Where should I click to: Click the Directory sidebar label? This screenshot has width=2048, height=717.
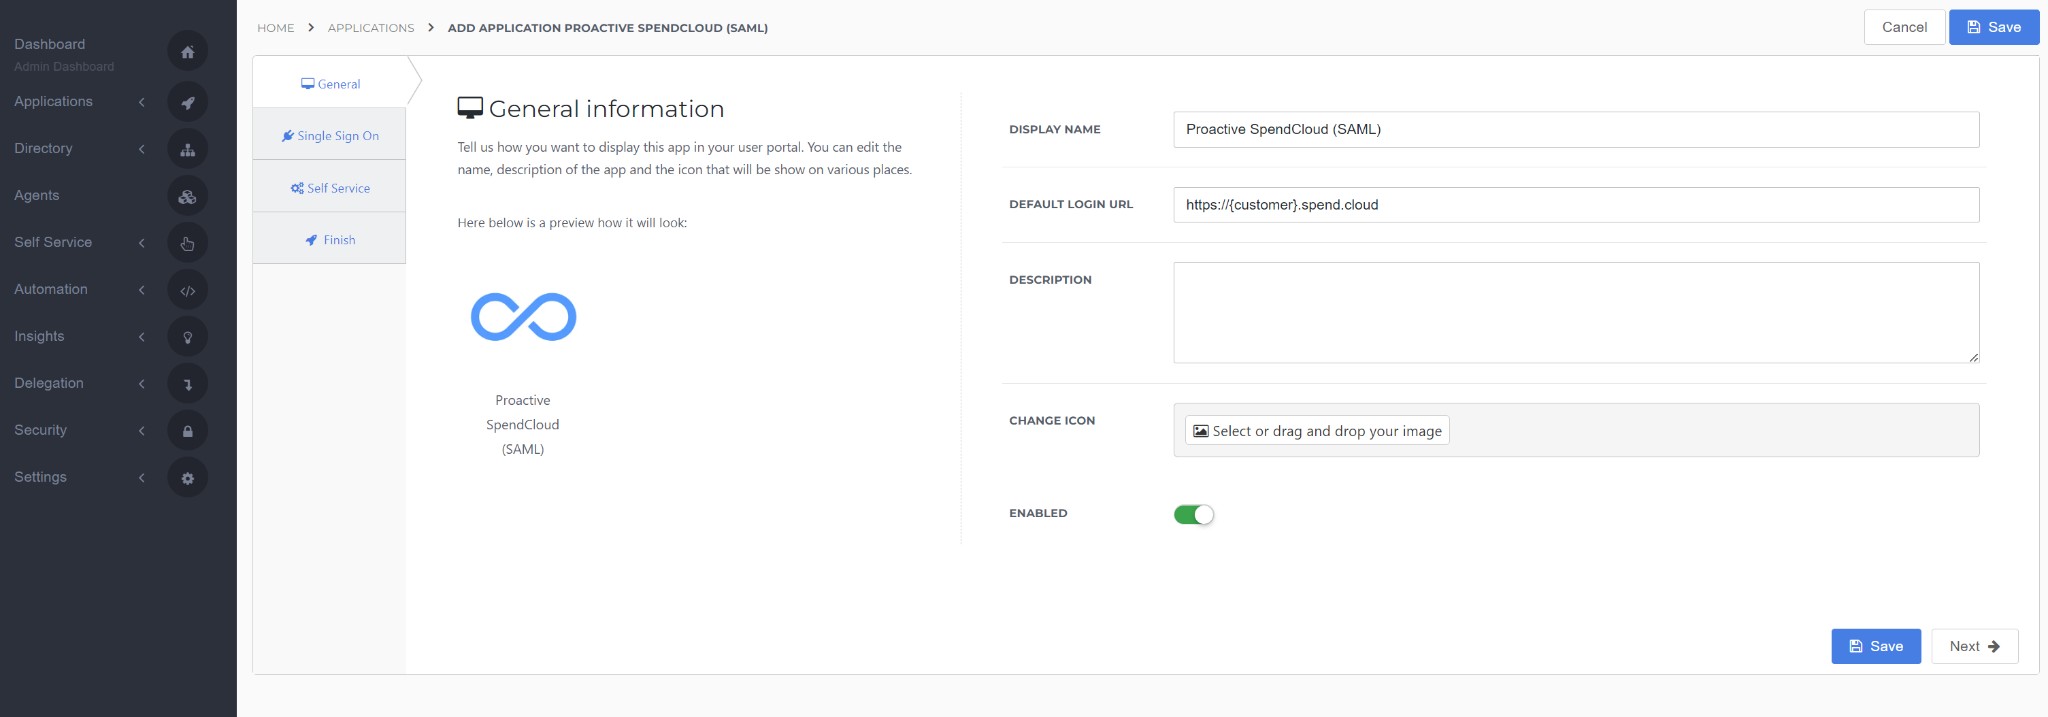point(43,148)
